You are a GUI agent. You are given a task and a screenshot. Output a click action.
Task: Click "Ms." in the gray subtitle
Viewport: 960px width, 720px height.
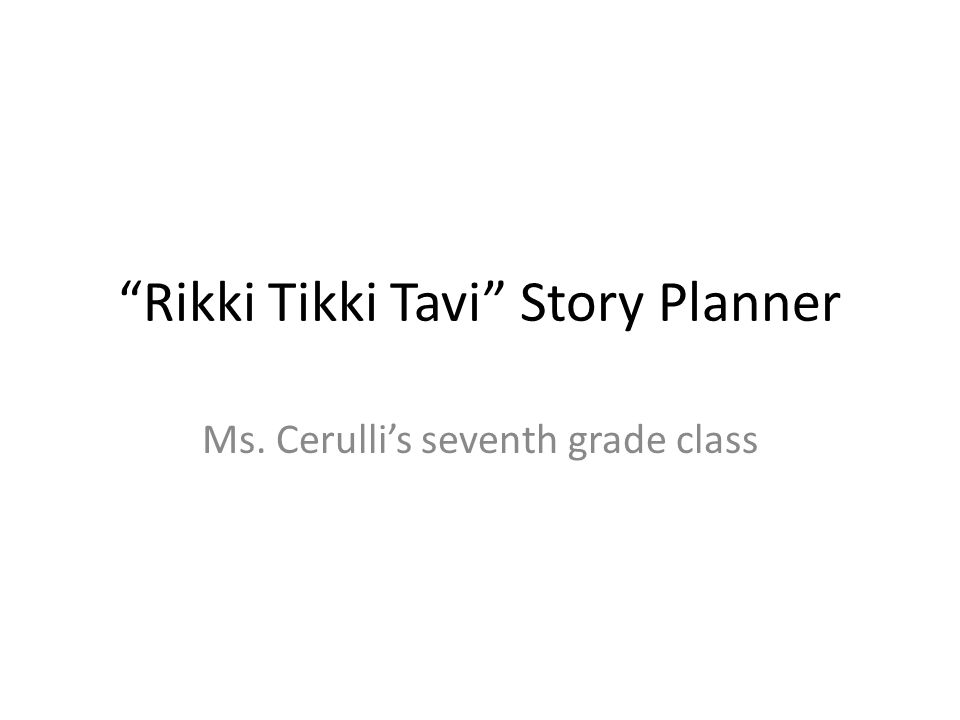click(234, 440)
